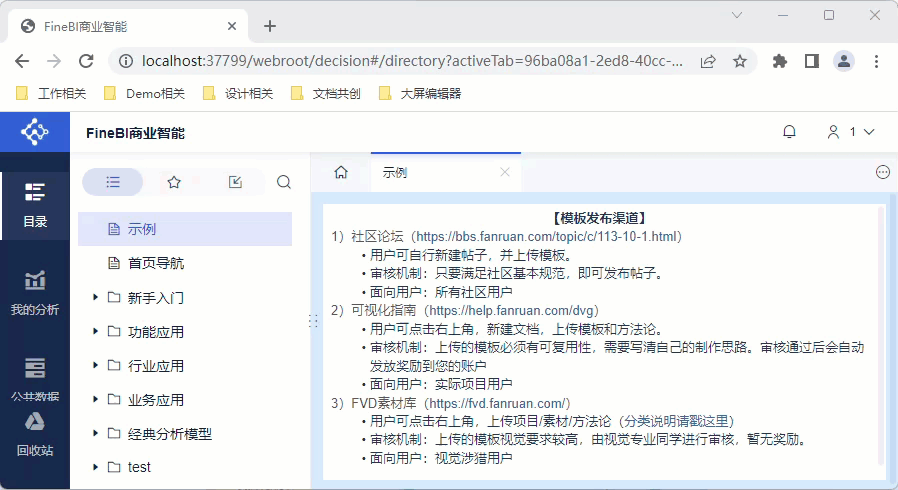Open the 回收站 recycle bin

(x=34, y=435)
